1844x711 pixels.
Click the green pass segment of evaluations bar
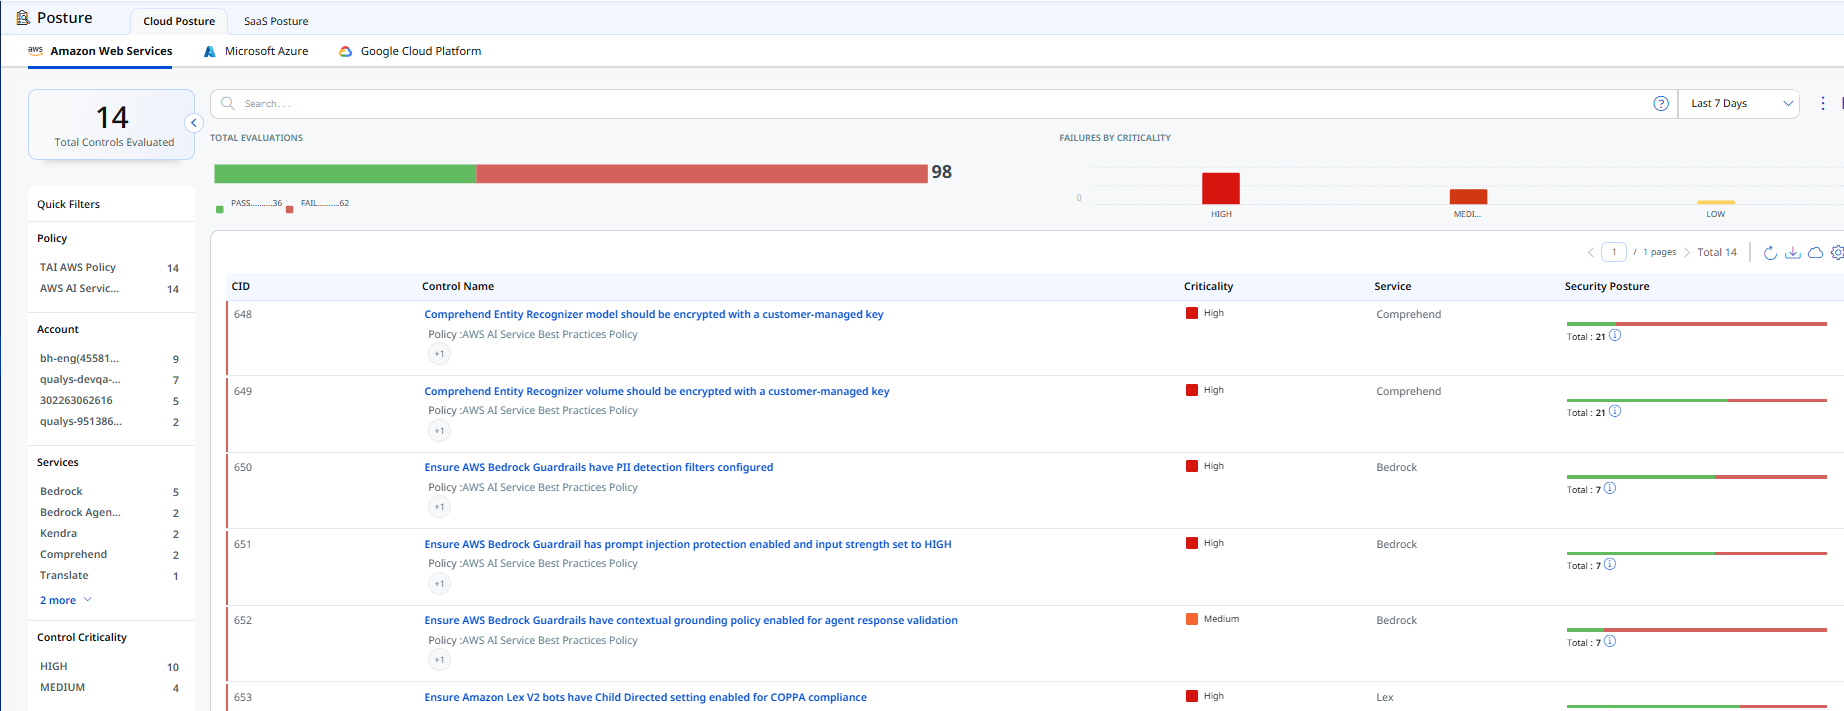tap(345, 174)
